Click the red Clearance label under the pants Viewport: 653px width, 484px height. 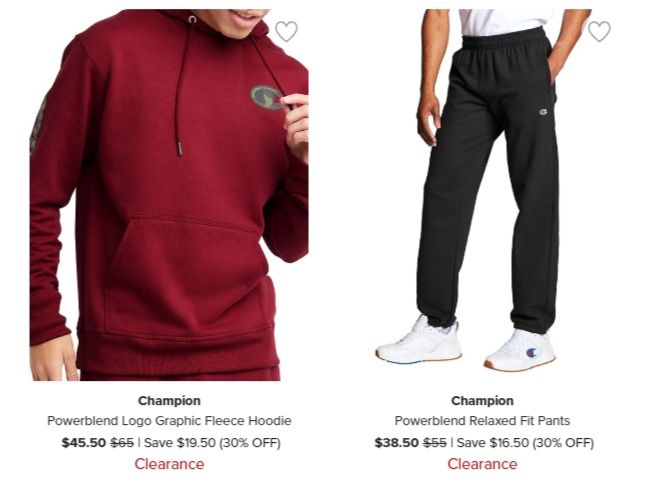tap(482, 464)
